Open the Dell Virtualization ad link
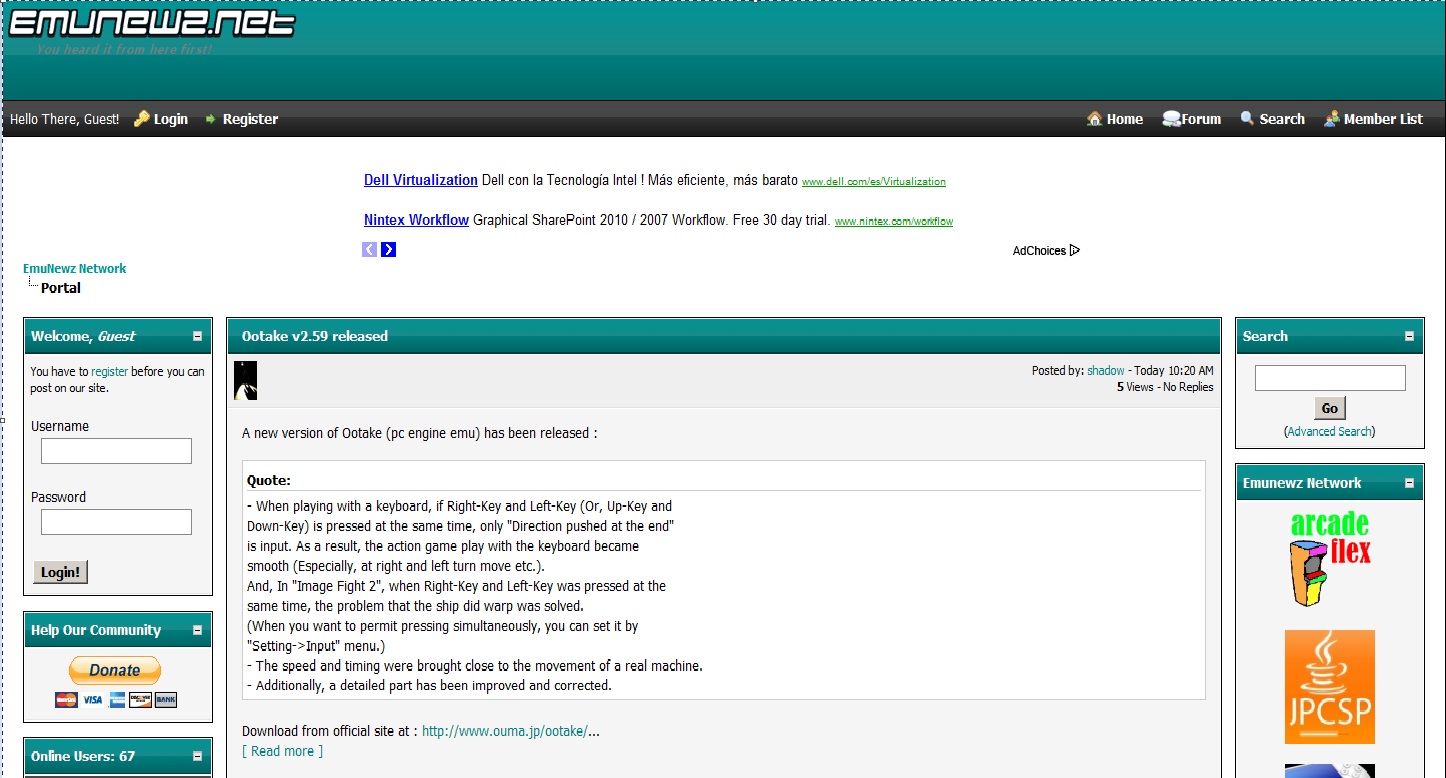 pyautogui.click(x=421, y=180)
